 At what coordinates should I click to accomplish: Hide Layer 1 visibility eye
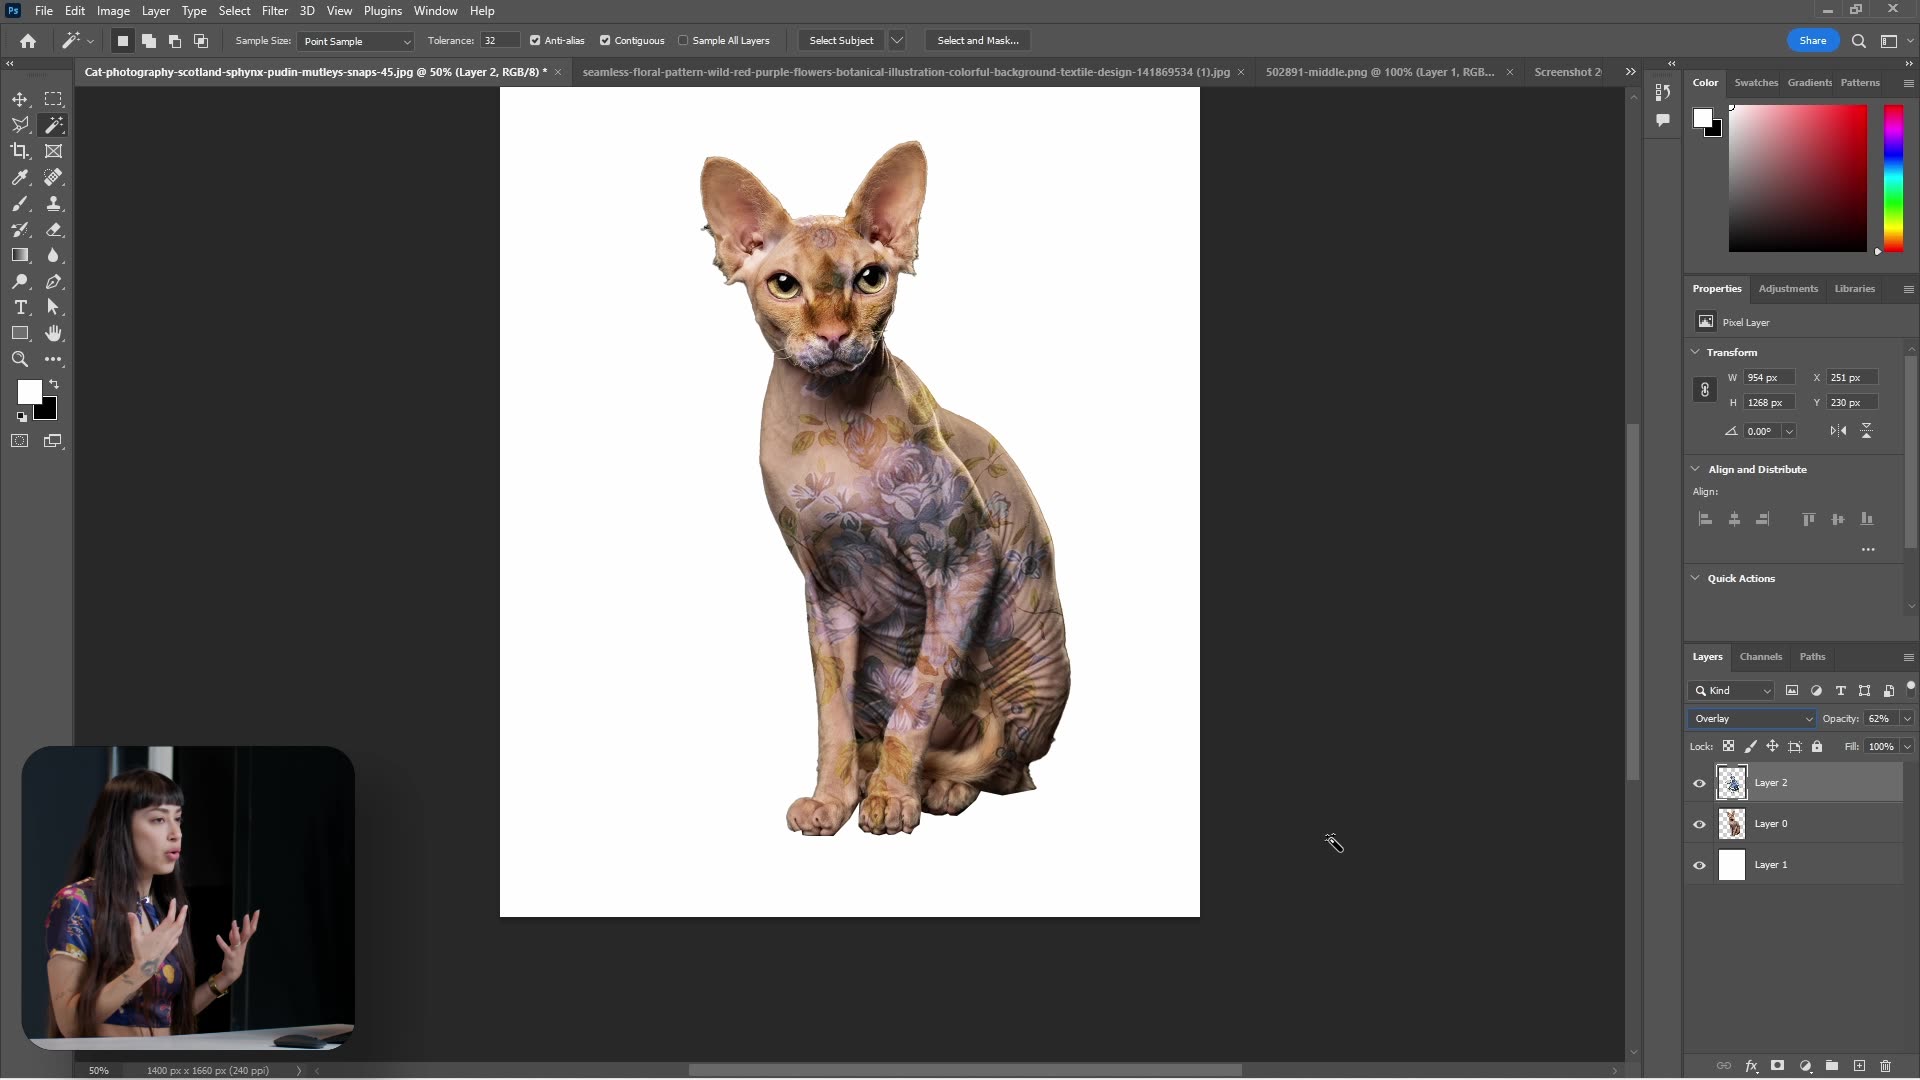1699,865
